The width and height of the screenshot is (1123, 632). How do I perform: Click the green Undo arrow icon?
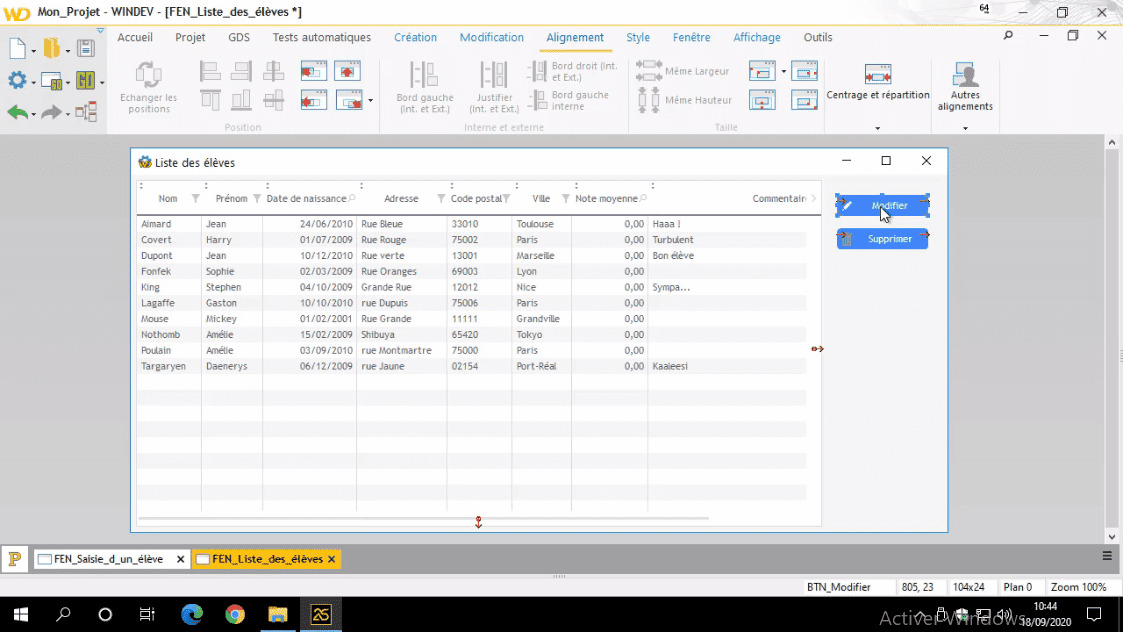point(18,112)
